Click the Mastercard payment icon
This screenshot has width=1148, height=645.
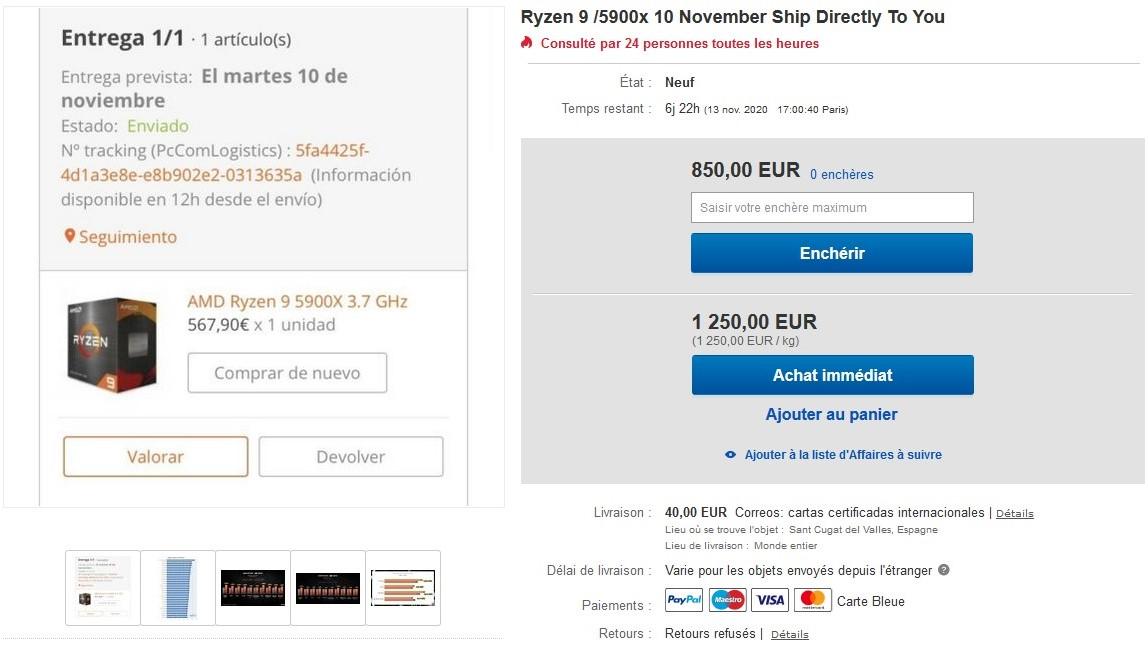coord(813,600)
